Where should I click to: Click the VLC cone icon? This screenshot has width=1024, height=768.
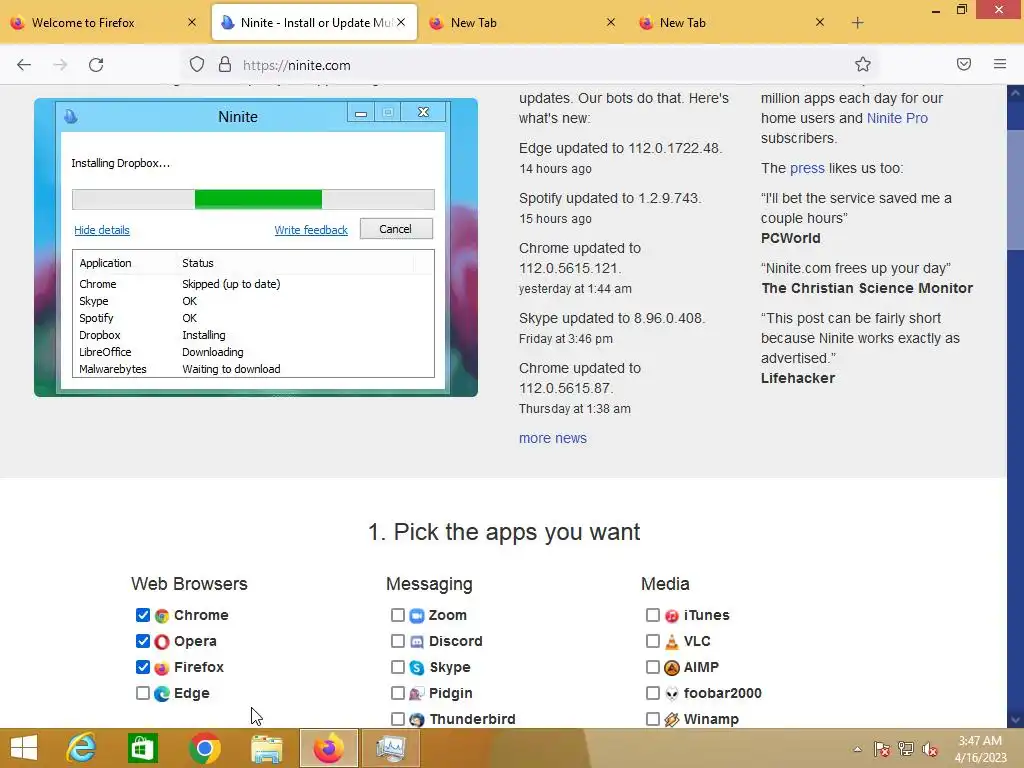coord(672,641)
